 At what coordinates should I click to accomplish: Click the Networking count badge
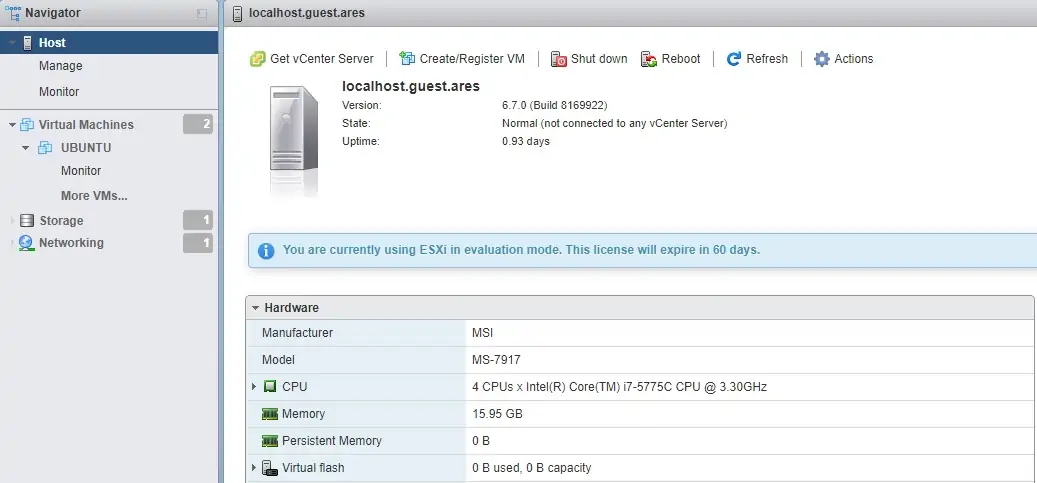198,243
